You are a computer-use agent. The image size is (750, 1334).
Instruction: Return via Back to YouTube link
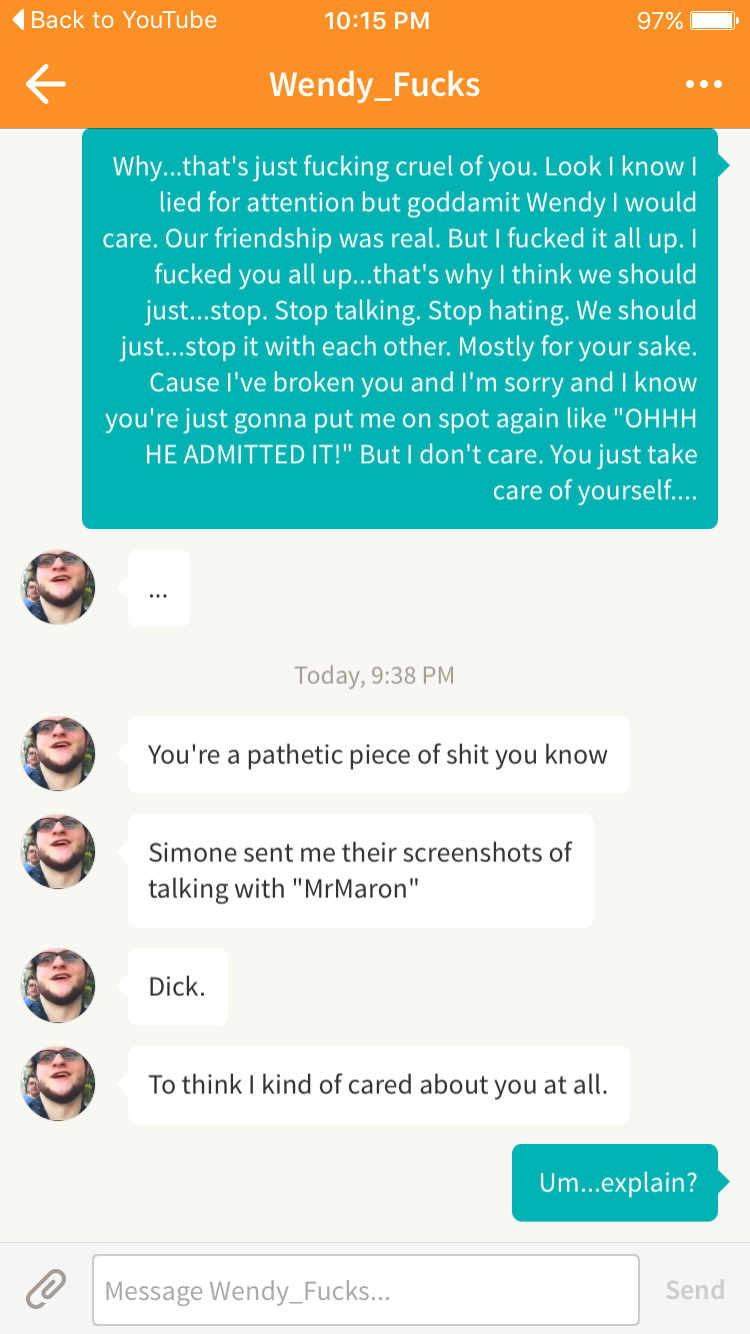coord(113,20)
